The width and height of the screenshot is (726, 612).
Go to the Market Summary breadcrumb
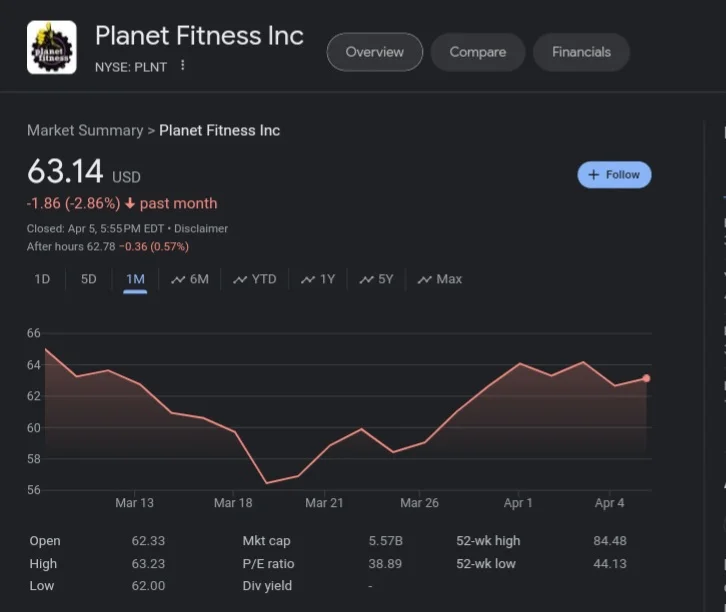click(x=85, y=131)
